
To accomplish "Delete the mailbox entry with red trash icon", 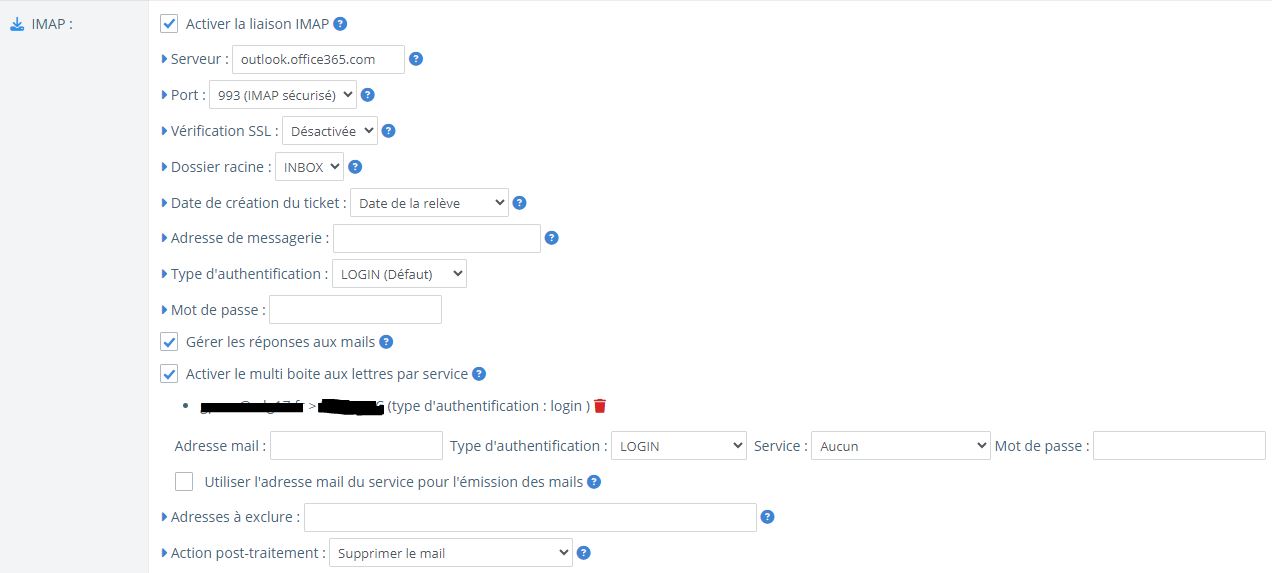I will click(600, 406).
